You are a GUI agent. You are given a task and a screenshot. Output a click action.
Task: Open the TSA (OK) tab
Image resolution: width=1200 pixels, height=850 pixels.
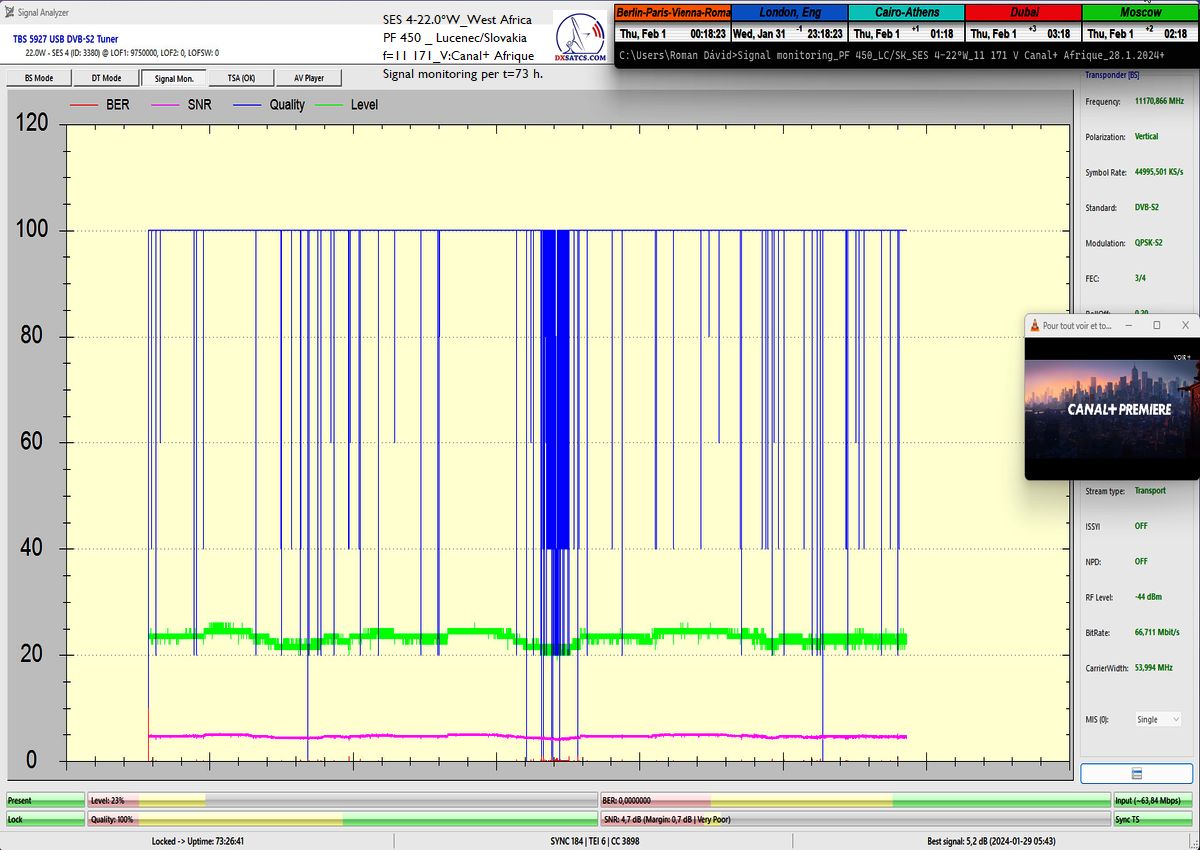click(x=241, y=78)
